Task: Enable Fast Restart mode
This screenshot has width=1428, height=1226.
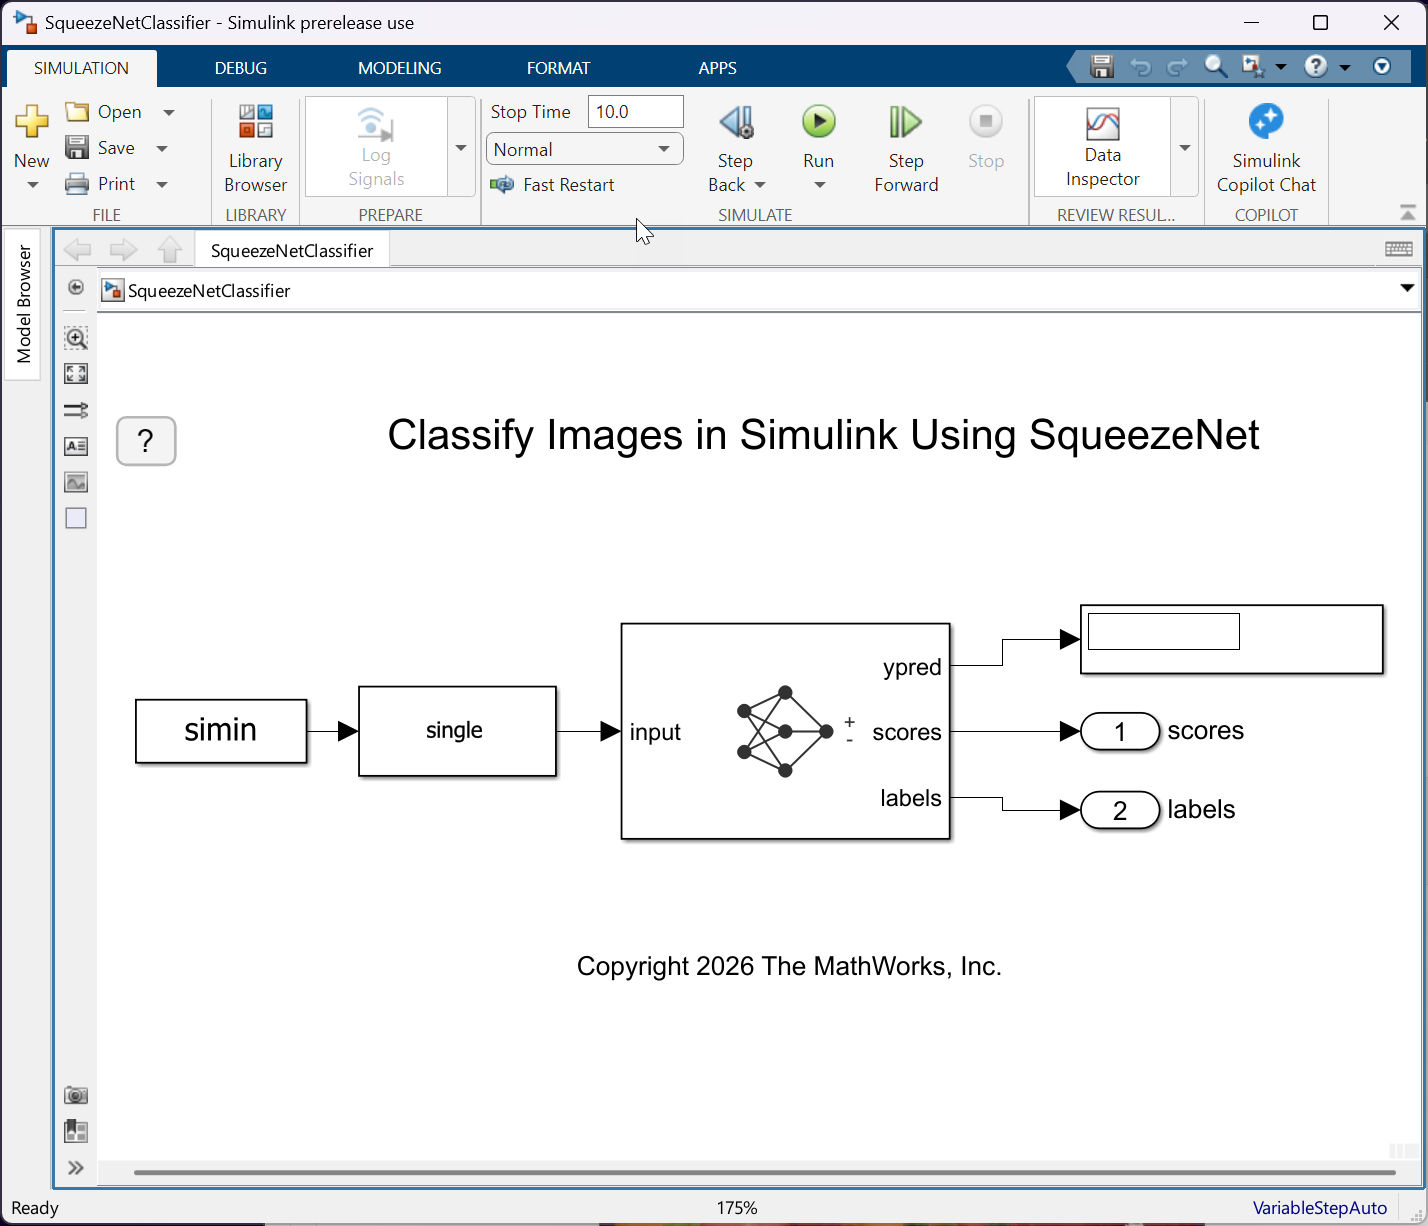Action: pyautogui.click(x=553, y=184)
